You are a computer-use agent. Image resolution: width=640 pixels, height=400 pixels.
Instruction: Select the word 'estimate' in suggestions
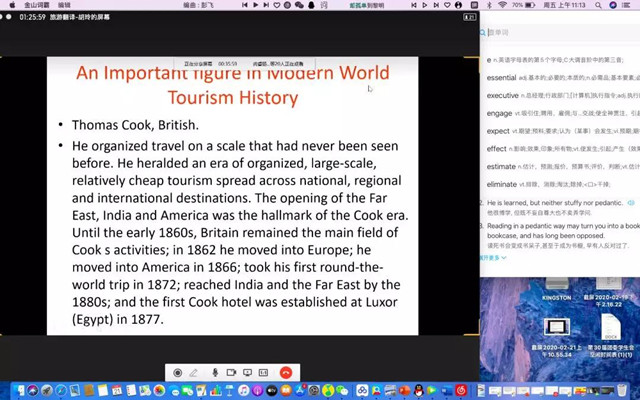click(x=501, y=167)
